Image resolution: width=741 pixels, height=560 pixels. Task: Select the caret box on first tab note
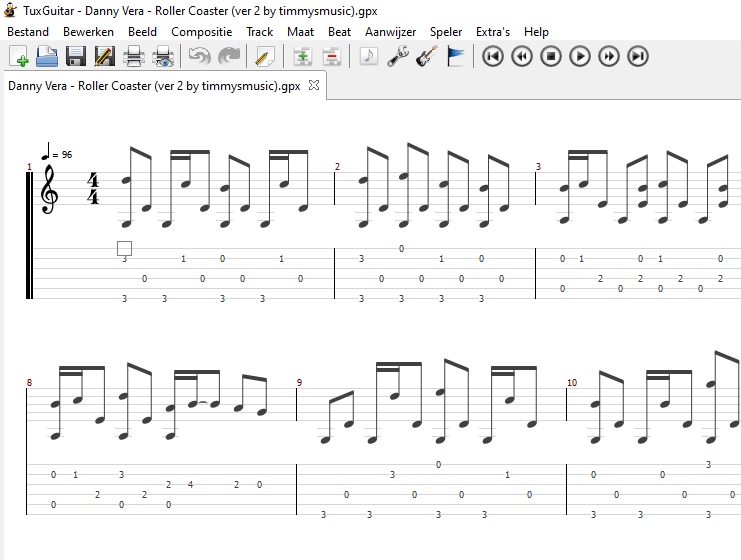coord(124,248)
